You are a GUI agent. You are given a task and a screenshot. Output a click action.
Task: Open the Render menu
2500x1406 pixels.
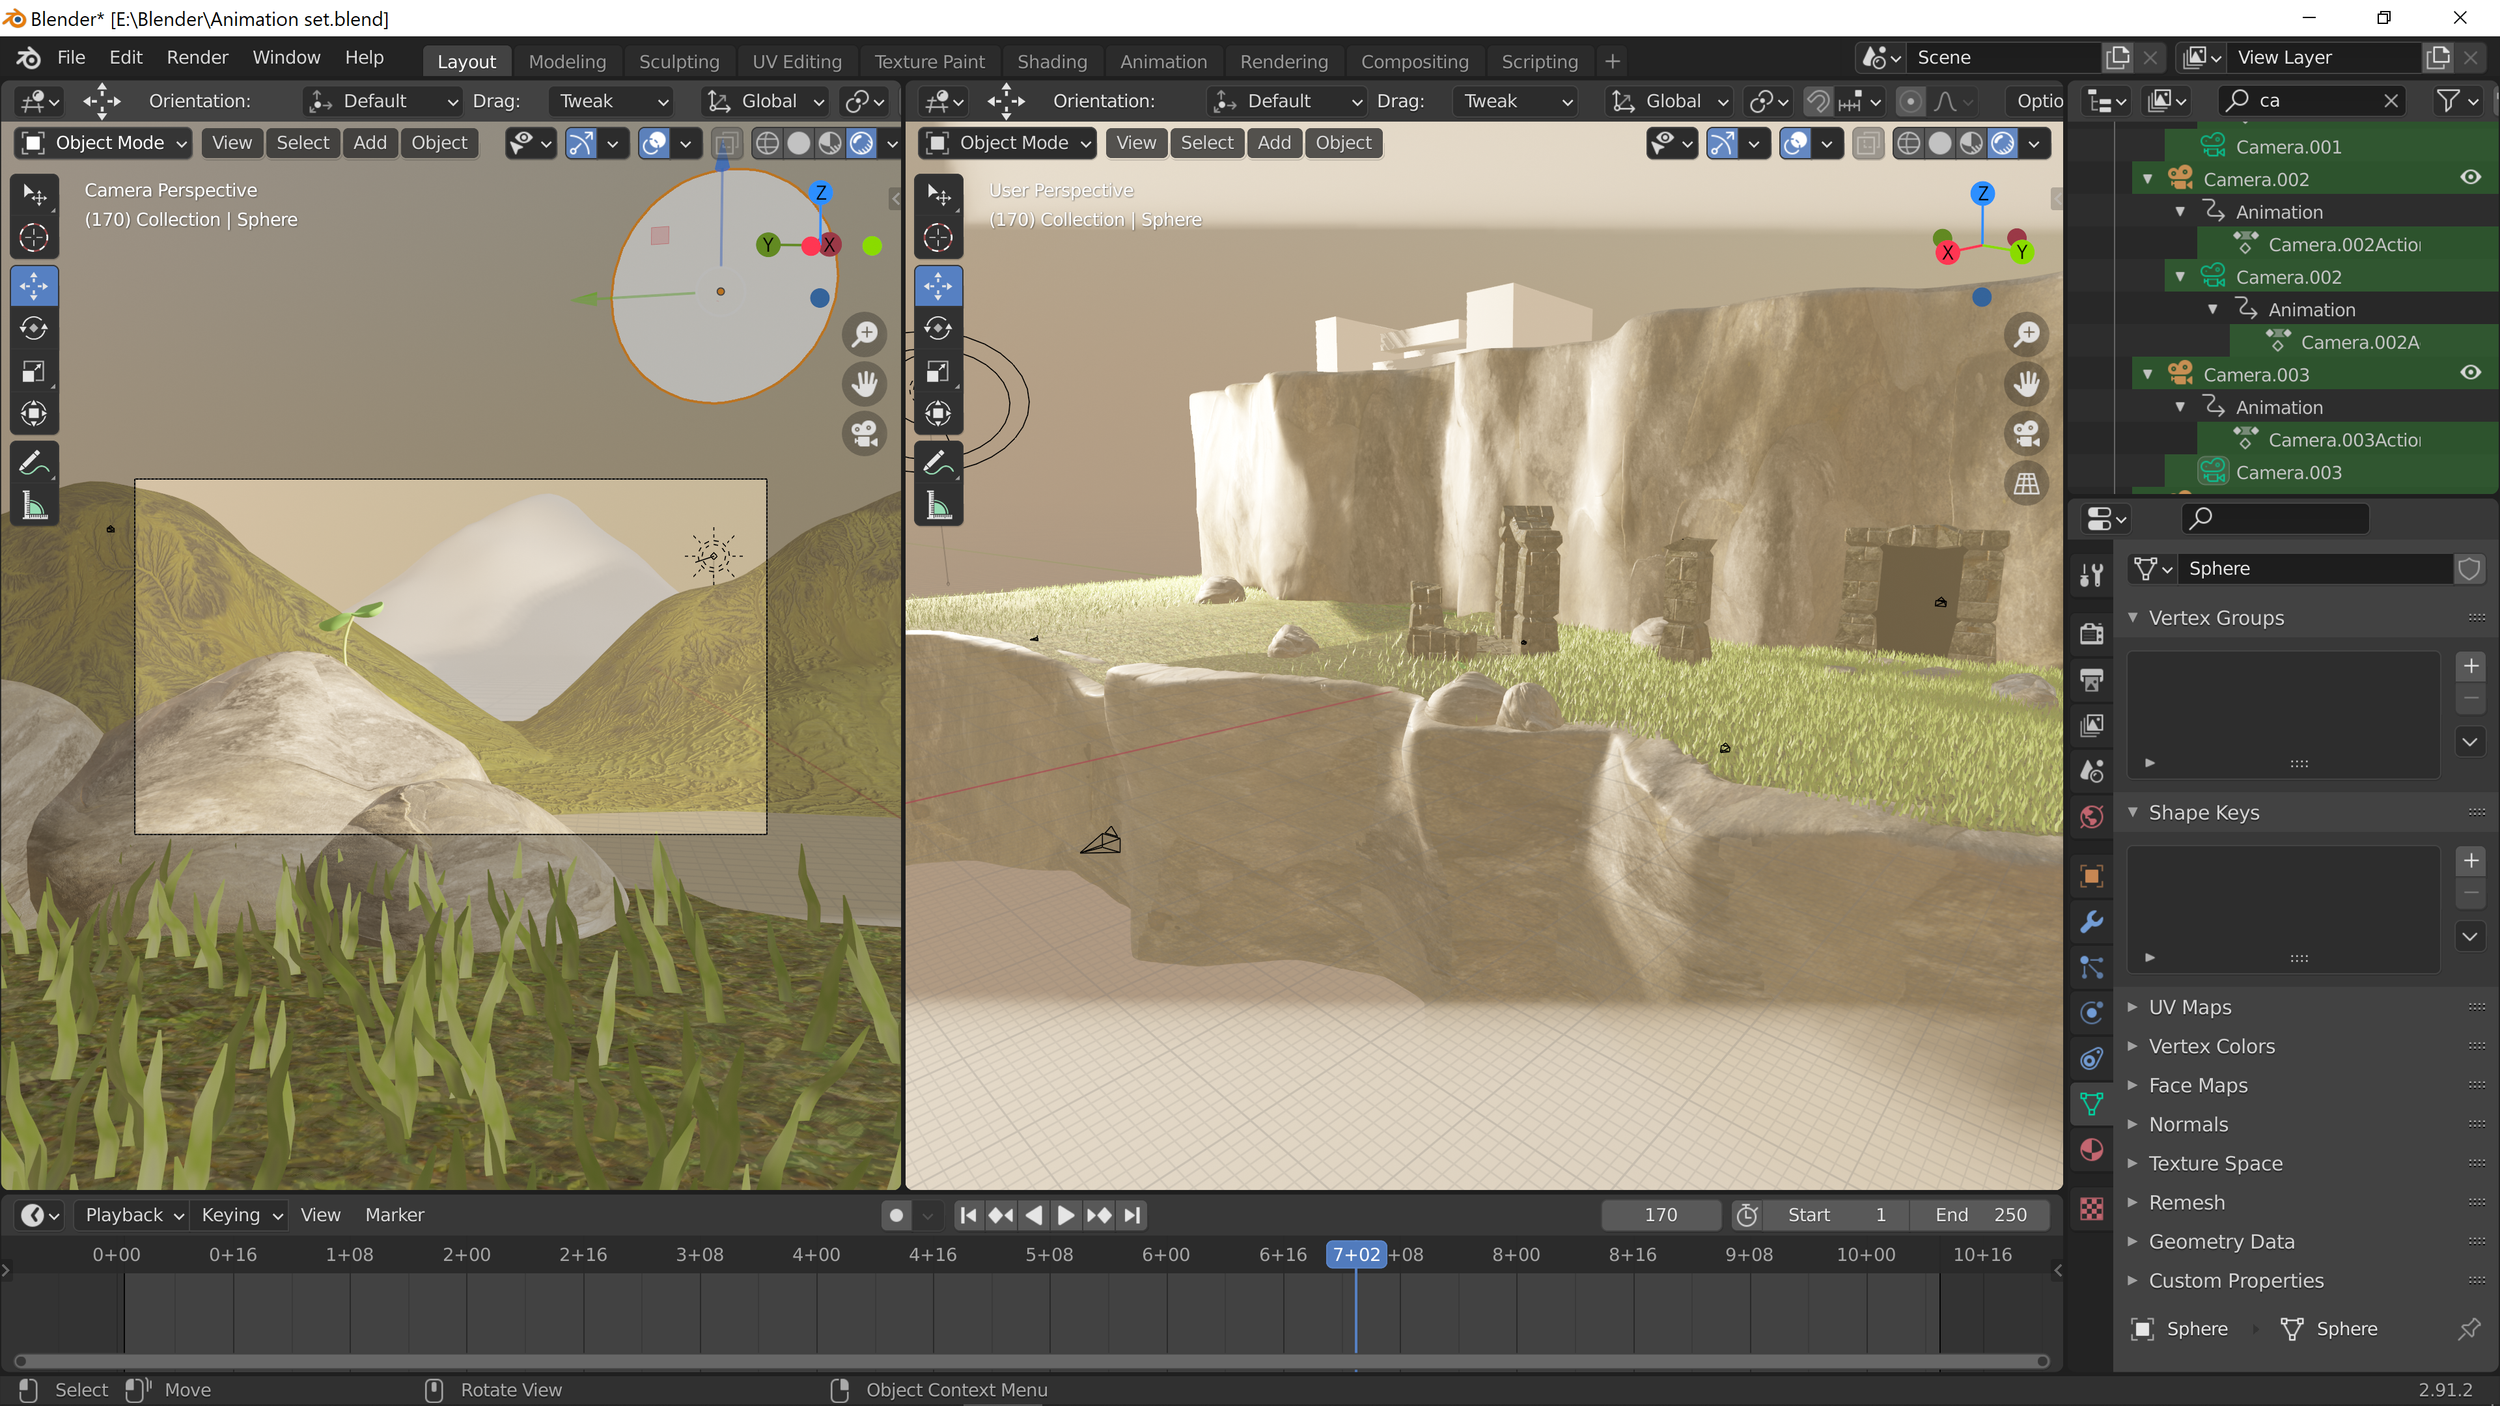click(197, 57)
